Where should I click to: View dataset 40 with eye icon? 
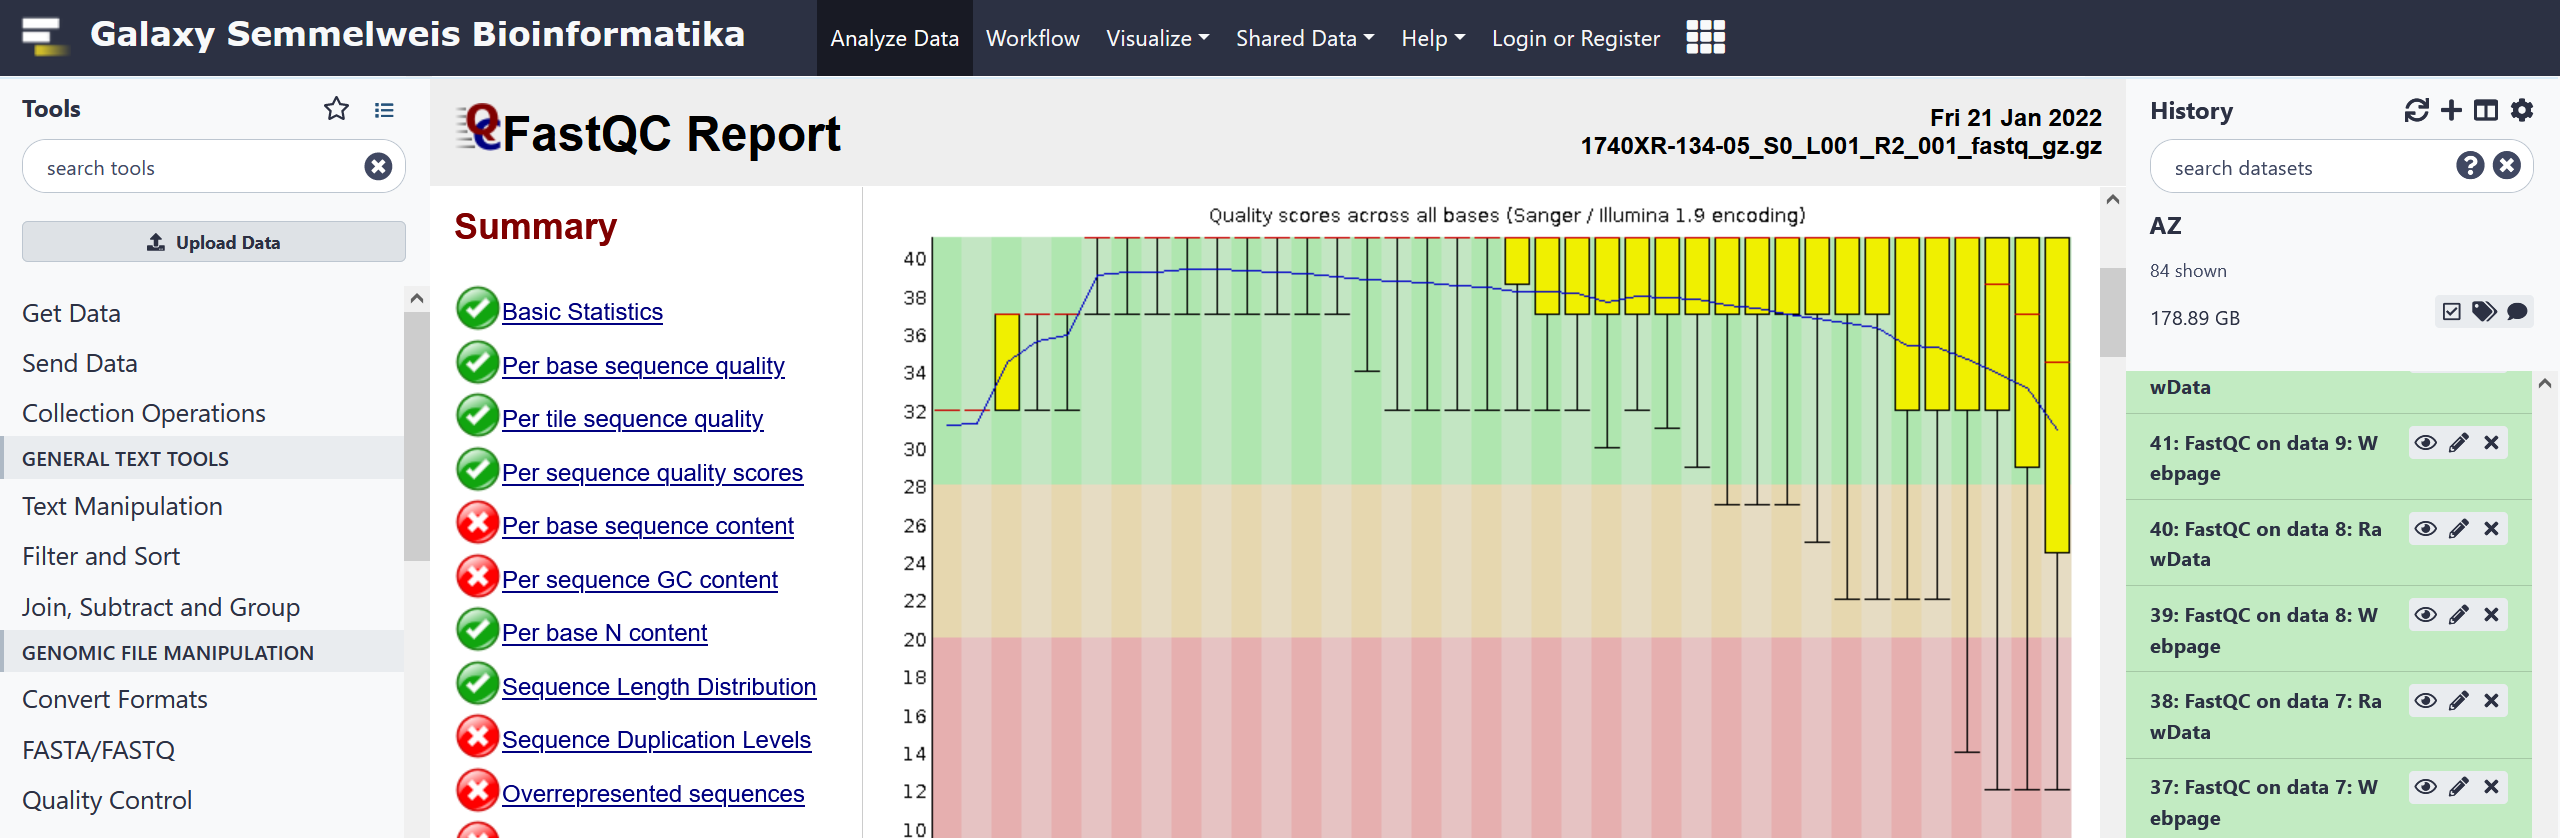(x=2425, y=529)
